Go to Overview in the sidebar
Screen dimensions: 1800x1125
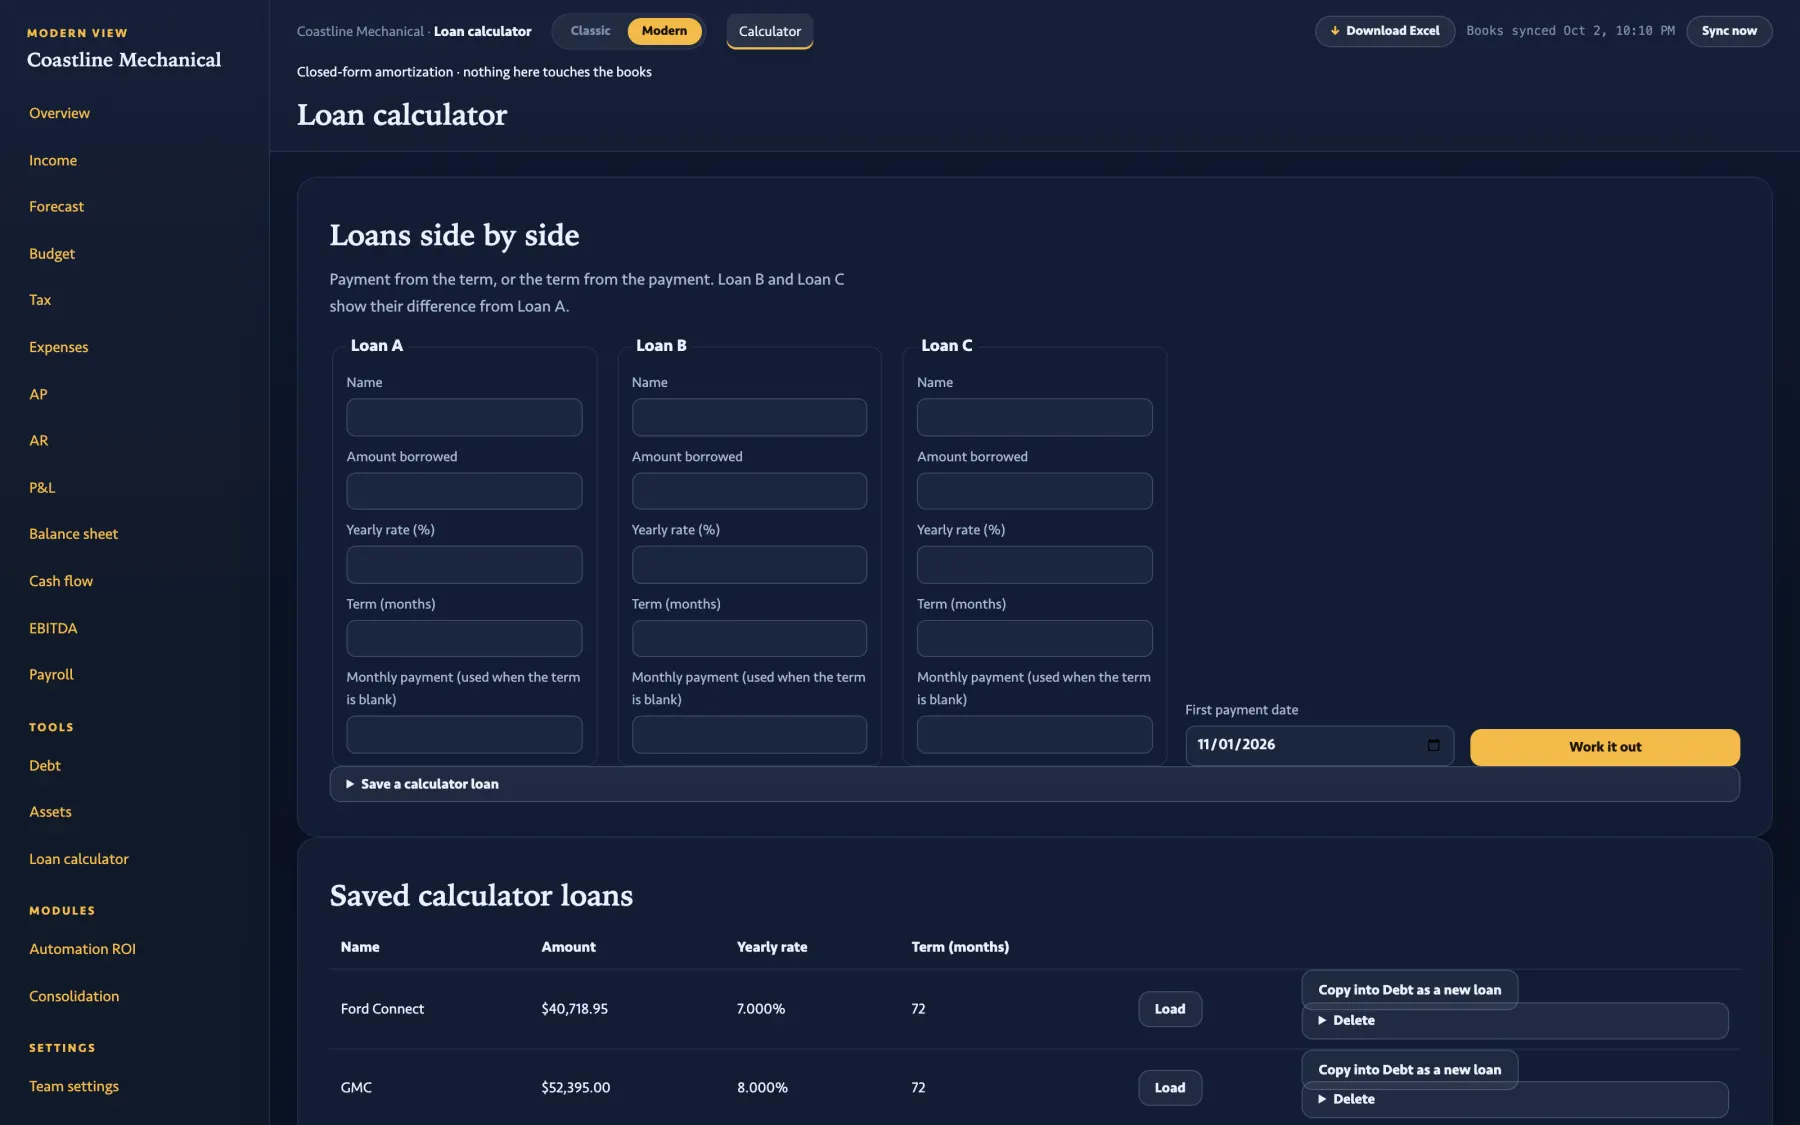[59, 113]
